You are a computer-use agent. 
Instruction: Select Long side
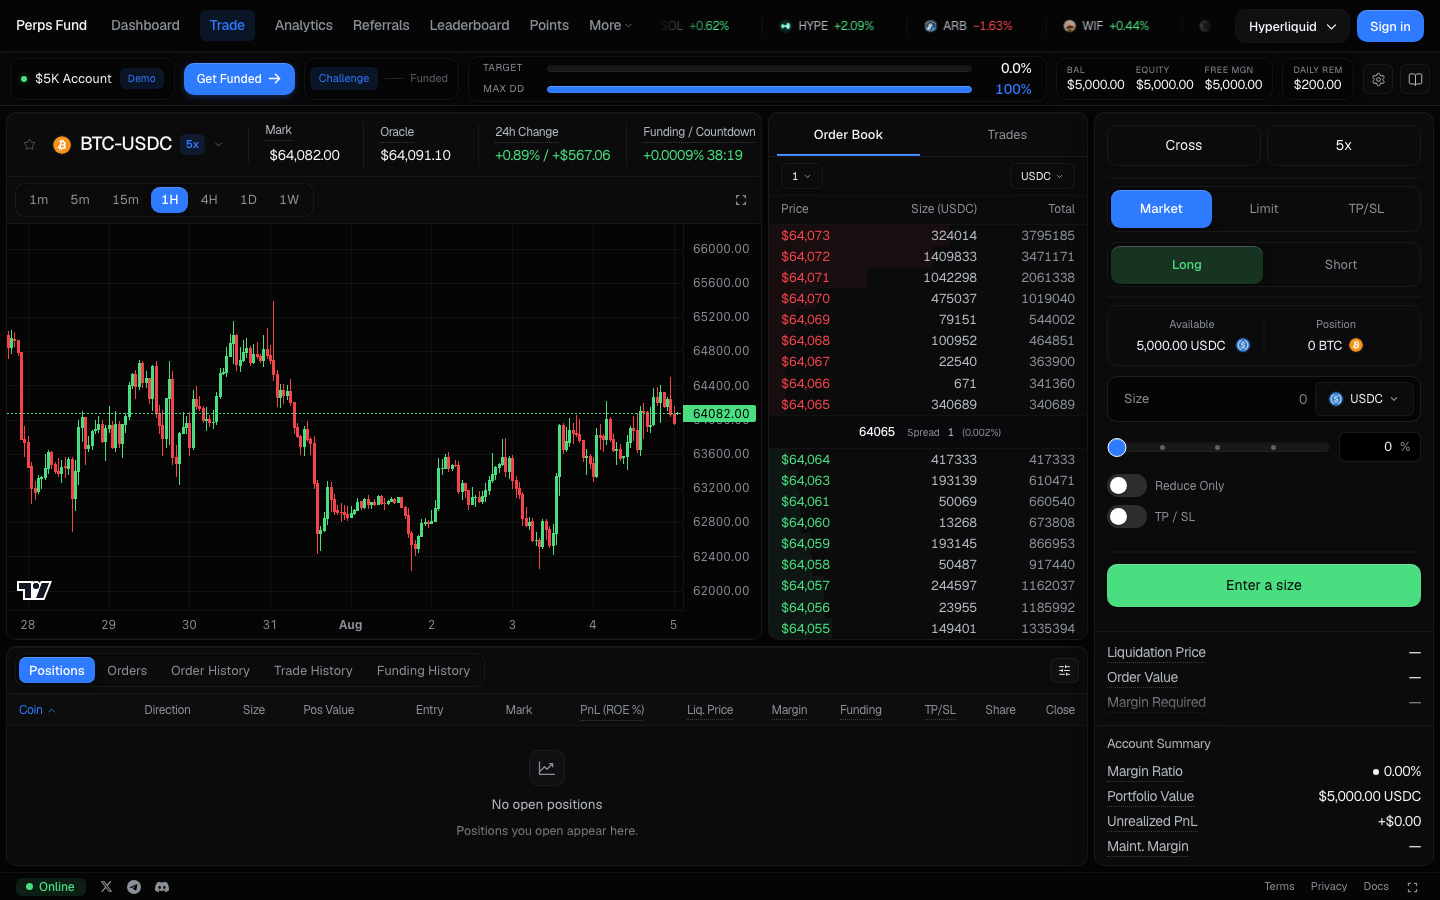pos(1187,265)
